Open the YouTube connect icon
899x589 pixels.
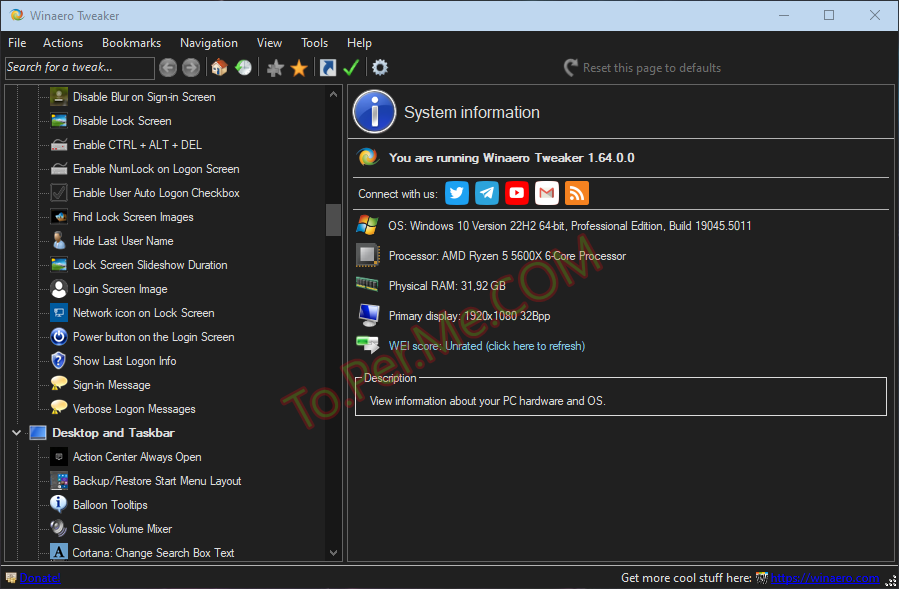517,193
